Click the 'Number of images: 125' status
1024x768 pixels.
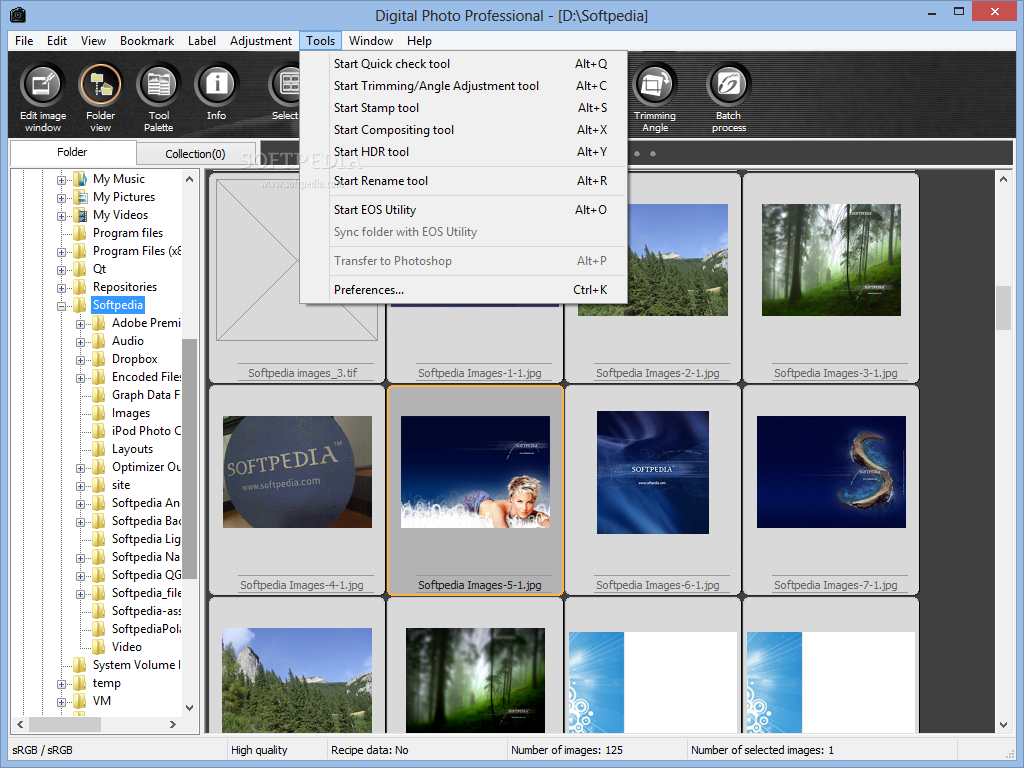coord(567,750)
